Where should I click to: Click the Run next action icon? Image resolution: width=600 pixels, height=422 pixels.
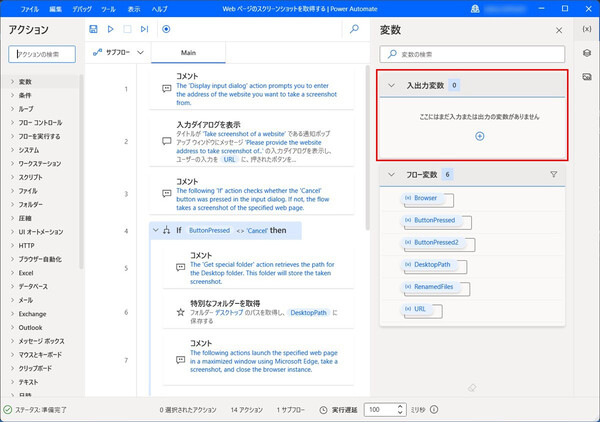(x=145, y=30)
